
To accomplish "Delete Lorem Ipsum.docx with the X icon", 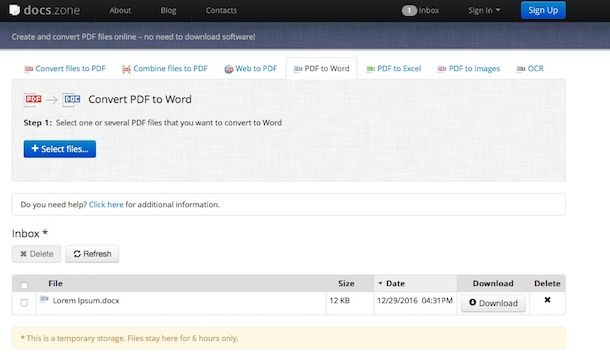I will coord(547,300).
